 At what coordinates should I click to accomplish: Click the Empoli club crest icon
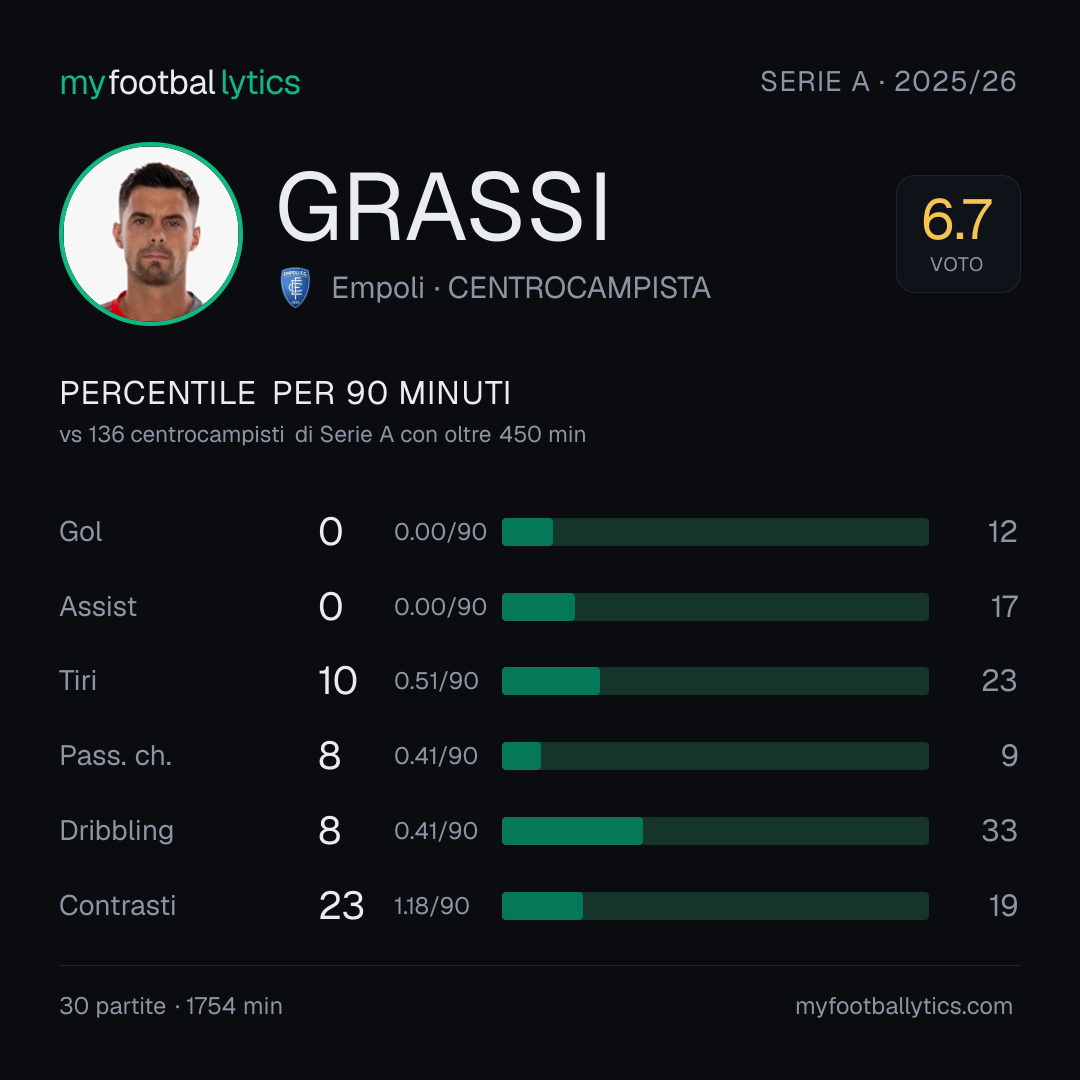point(295,287)
